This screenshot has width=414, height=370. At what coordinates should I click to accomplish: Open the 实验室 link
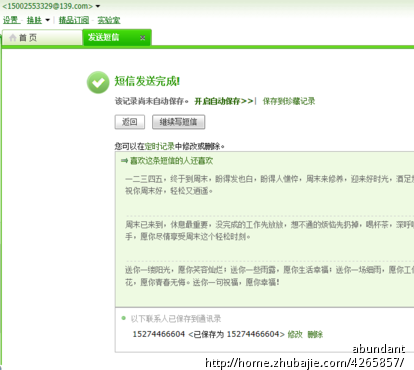click(109, 20)
